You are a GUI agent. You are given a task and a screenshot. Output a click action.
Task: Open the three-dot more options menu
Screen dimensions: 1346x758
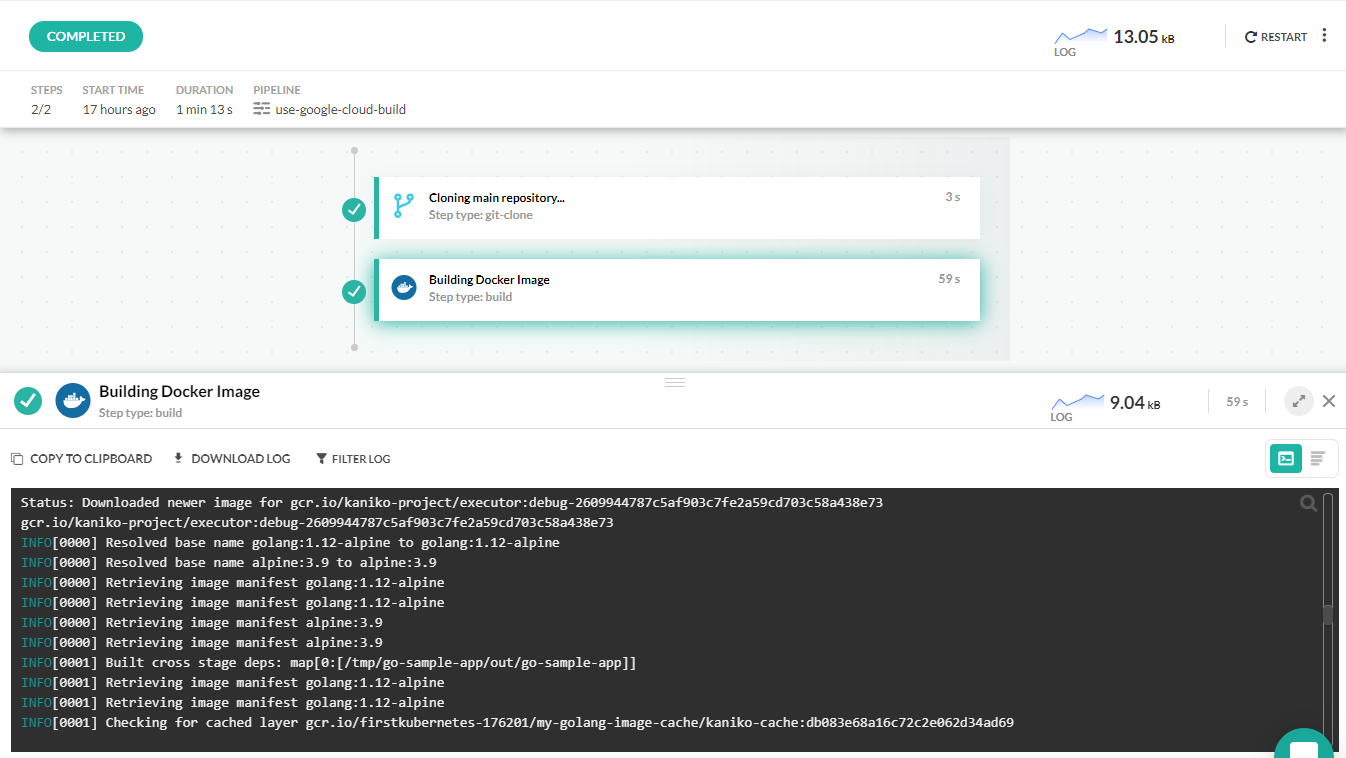coord(1324,36)
